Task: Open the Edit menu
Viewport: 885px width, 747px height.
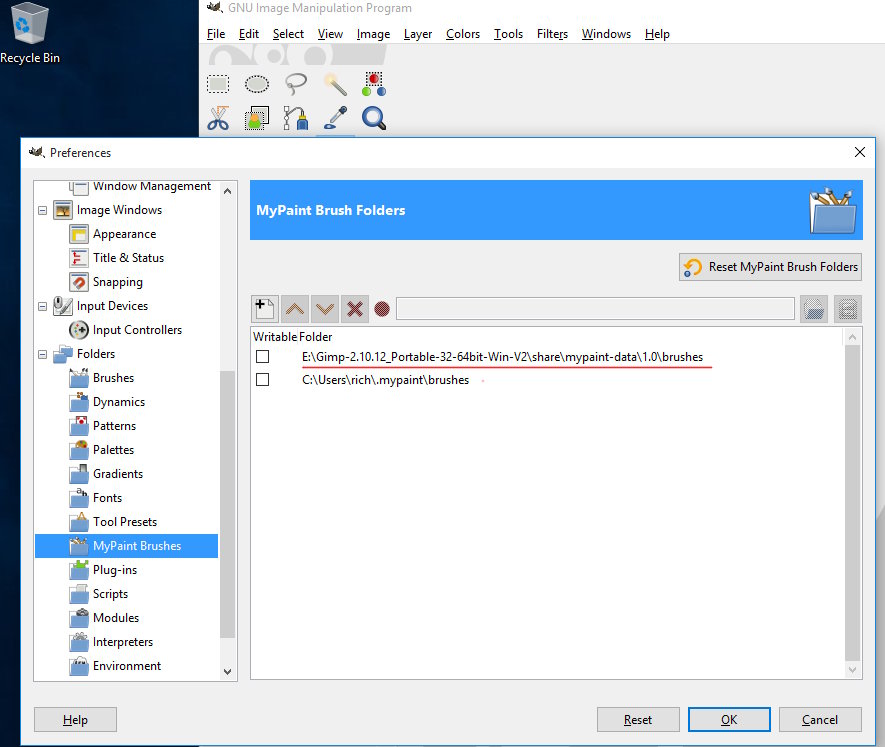Action: point(248,34)
